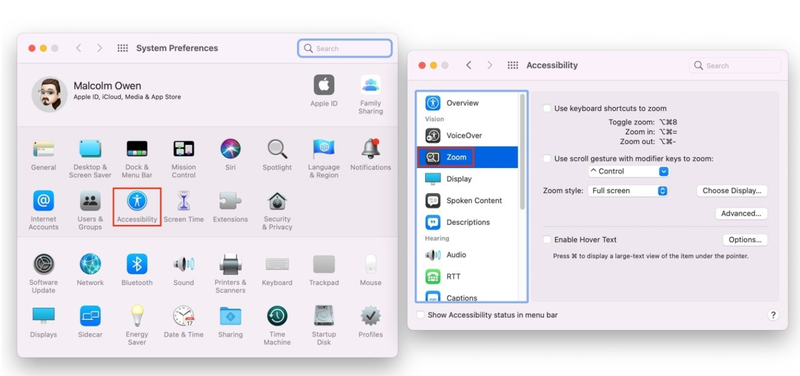Viewport: 800px width, 376px height.
Task: Enable Hover Text checkbox
Action: pos(547,239)
